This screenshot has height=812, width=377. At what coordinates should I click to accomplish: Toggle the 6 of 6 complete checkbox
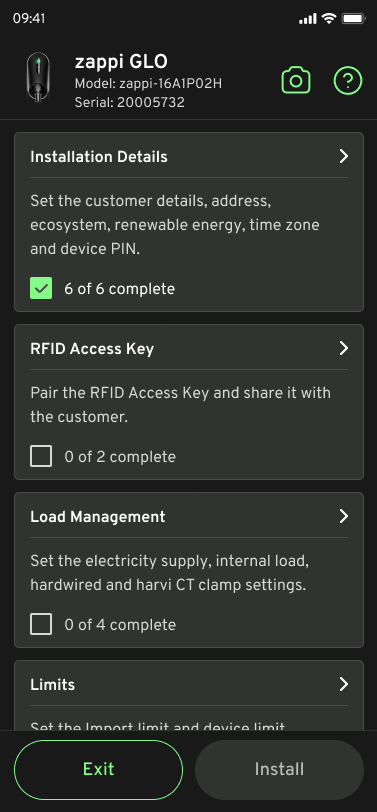tap(41, 288)
